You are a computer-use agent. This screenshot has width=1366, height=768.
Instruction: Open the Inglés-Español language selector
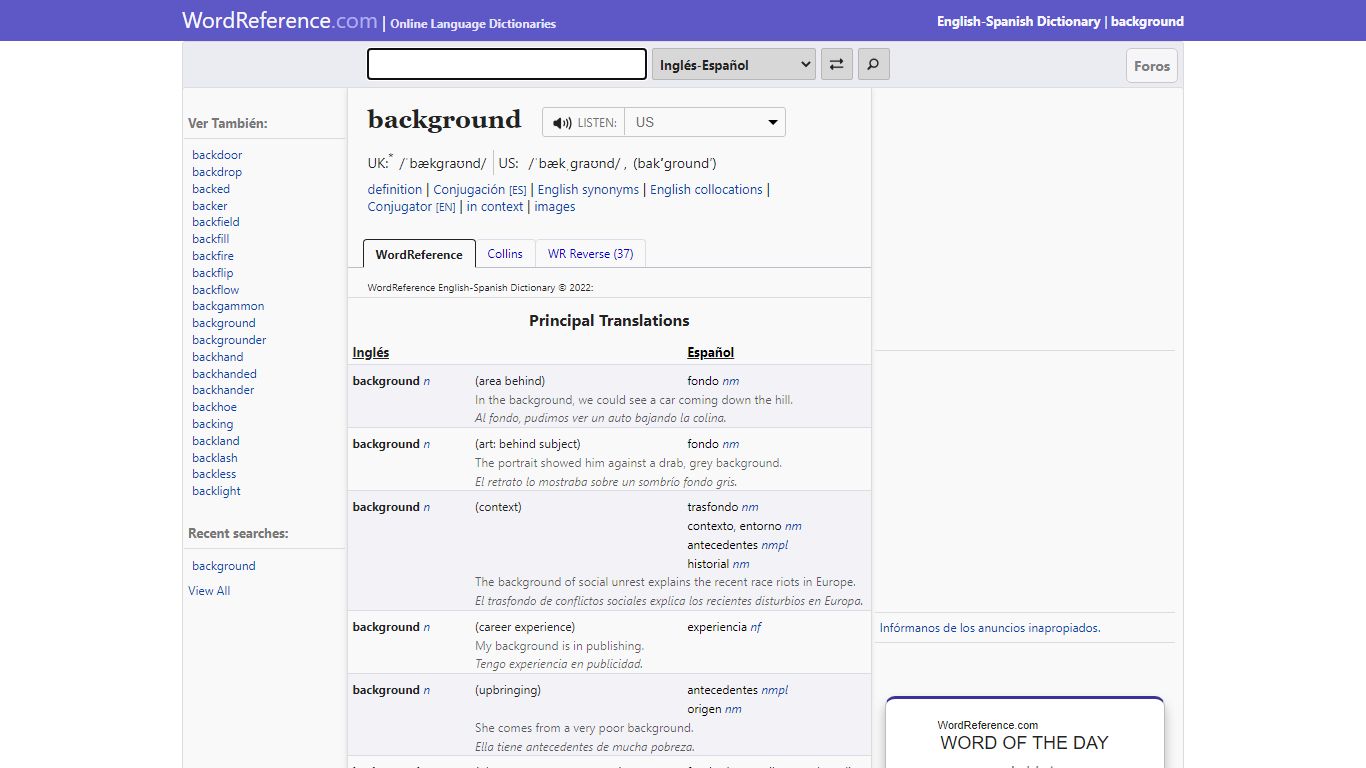point(733,65)
